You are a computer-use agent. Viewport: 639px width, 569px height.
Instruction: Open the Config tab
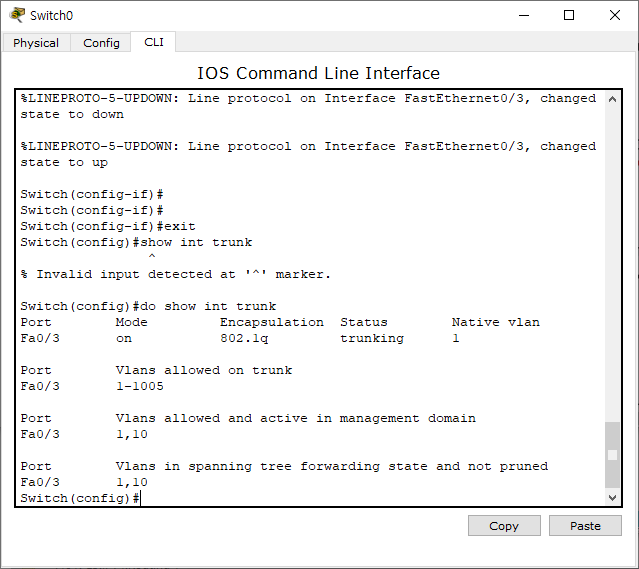tap(101, 43)
